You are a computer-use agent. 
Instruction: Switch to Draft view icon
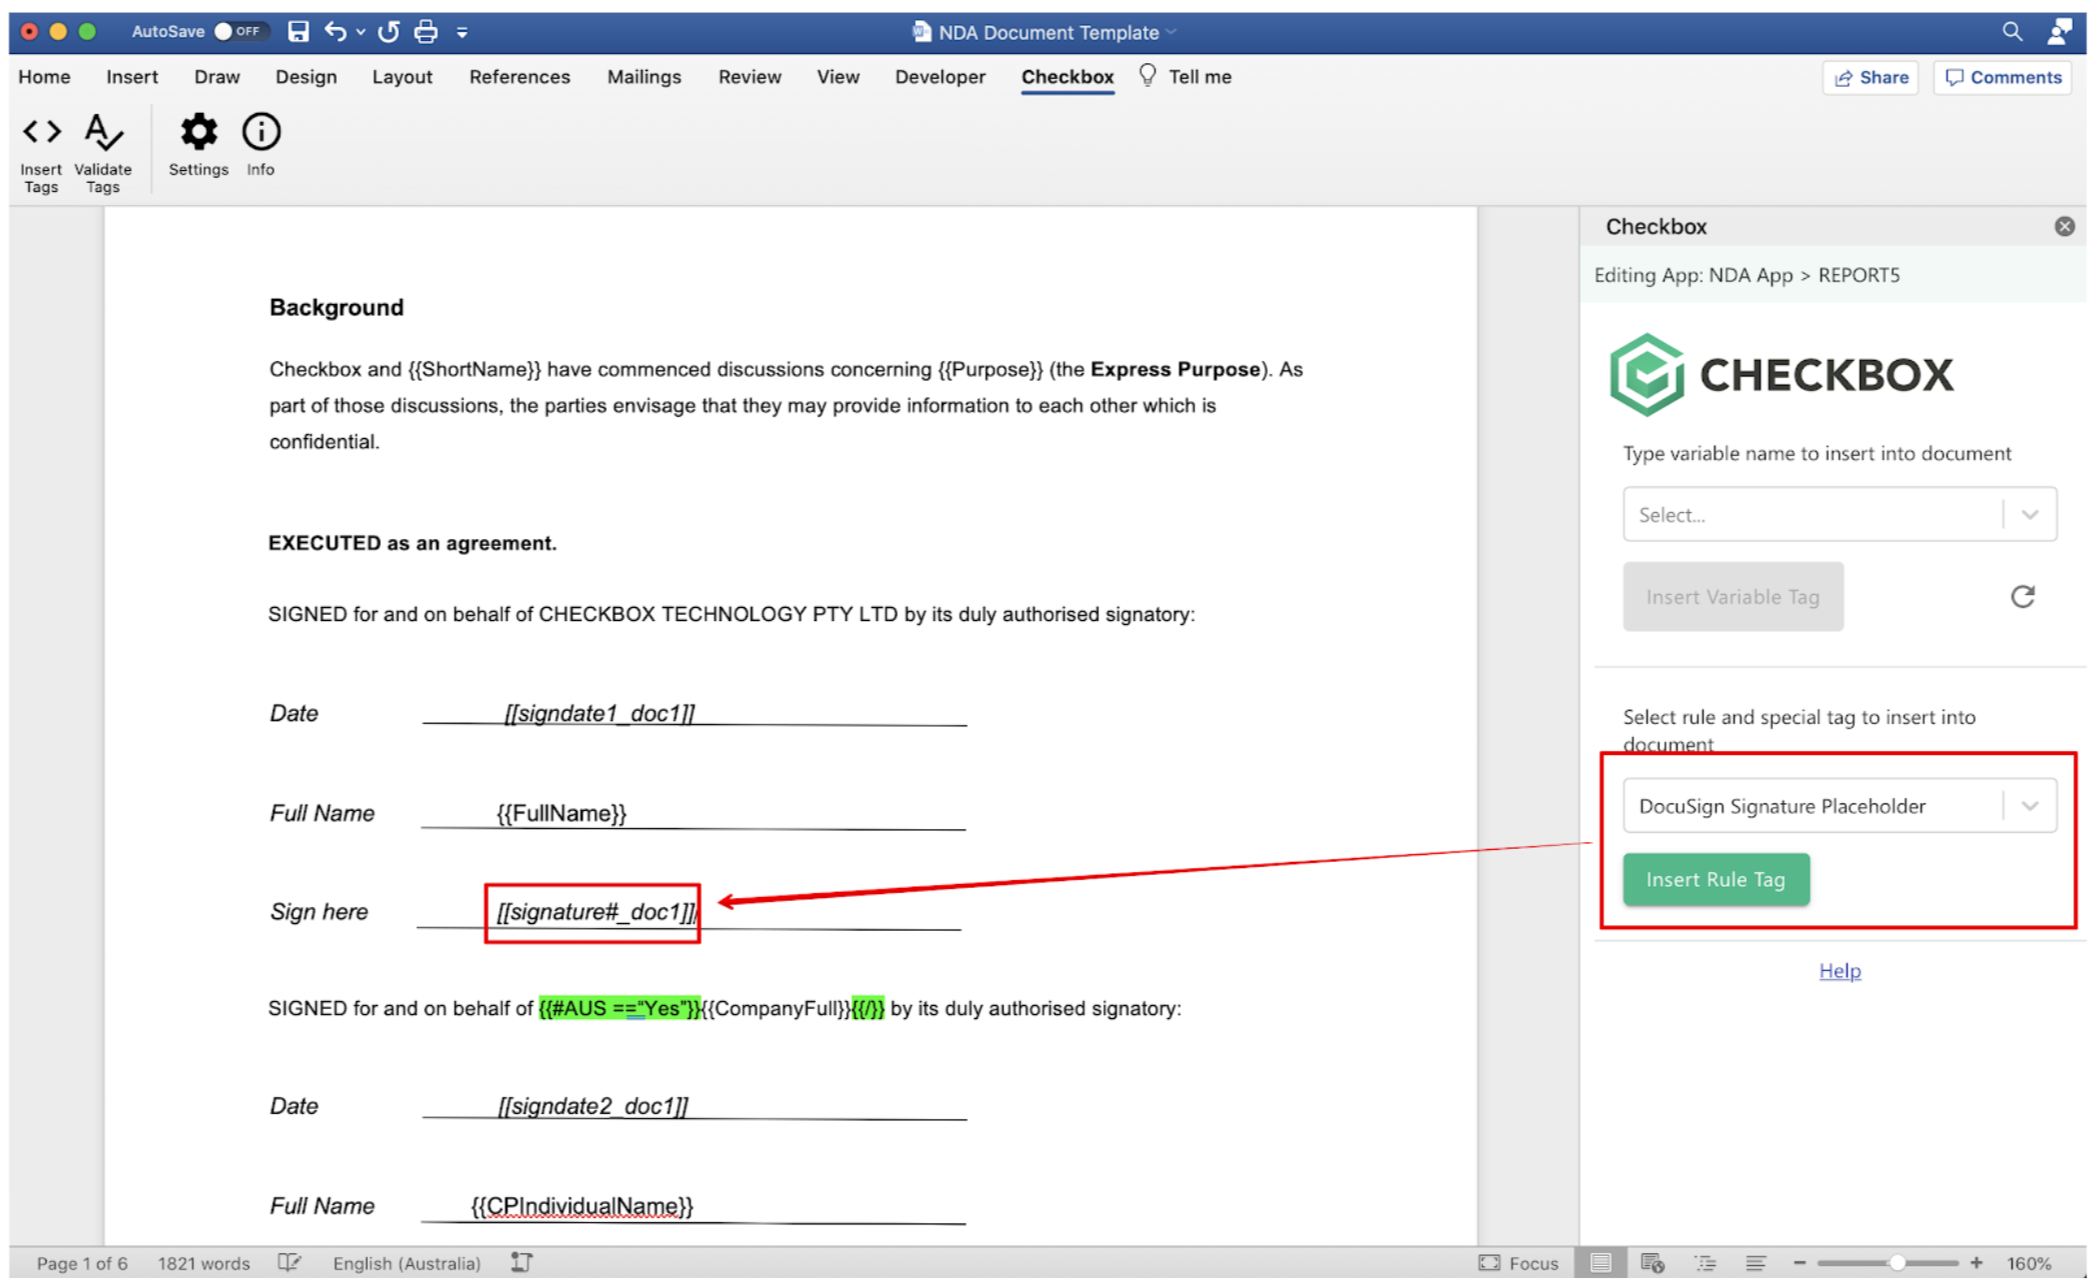click(x=1755, y=1262)
